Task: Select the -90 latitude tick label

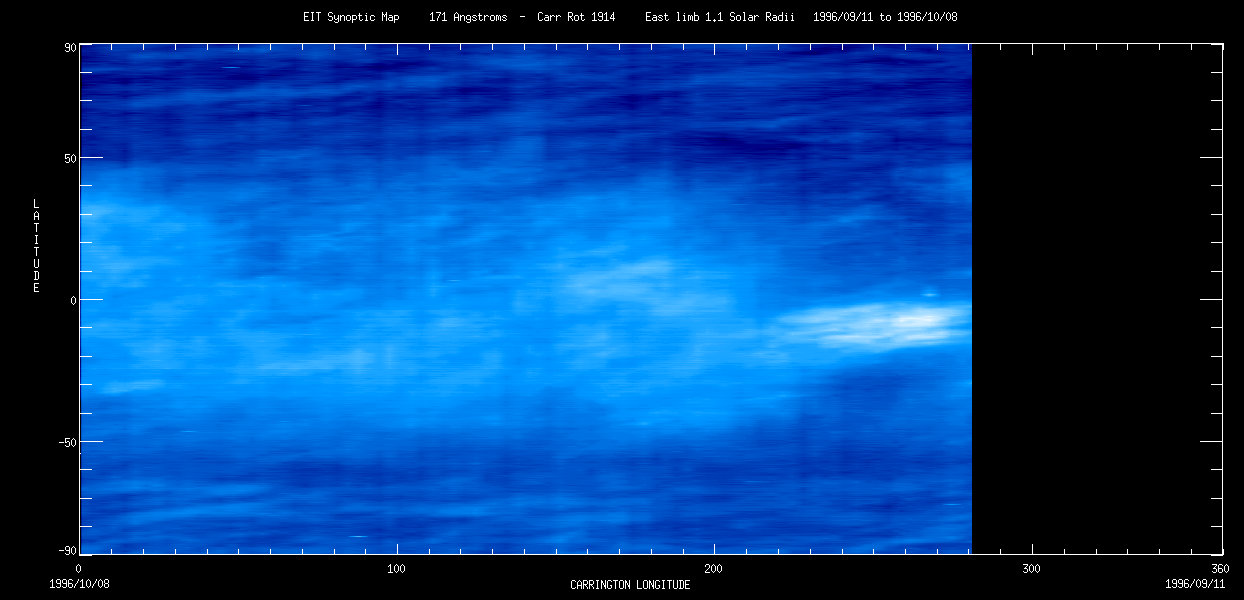Action: coord(68,551)
